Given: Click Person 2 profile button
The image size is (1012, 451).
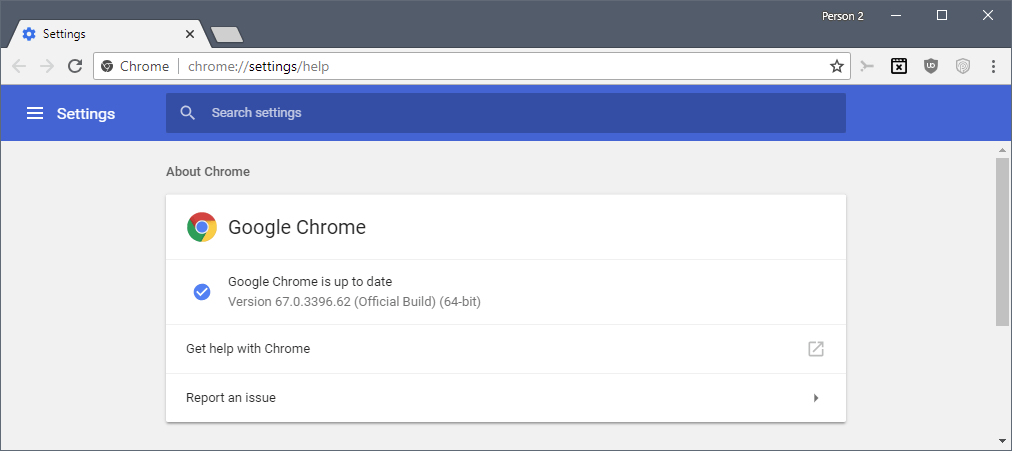Looking at the screenshot, I should pos(842,16).
